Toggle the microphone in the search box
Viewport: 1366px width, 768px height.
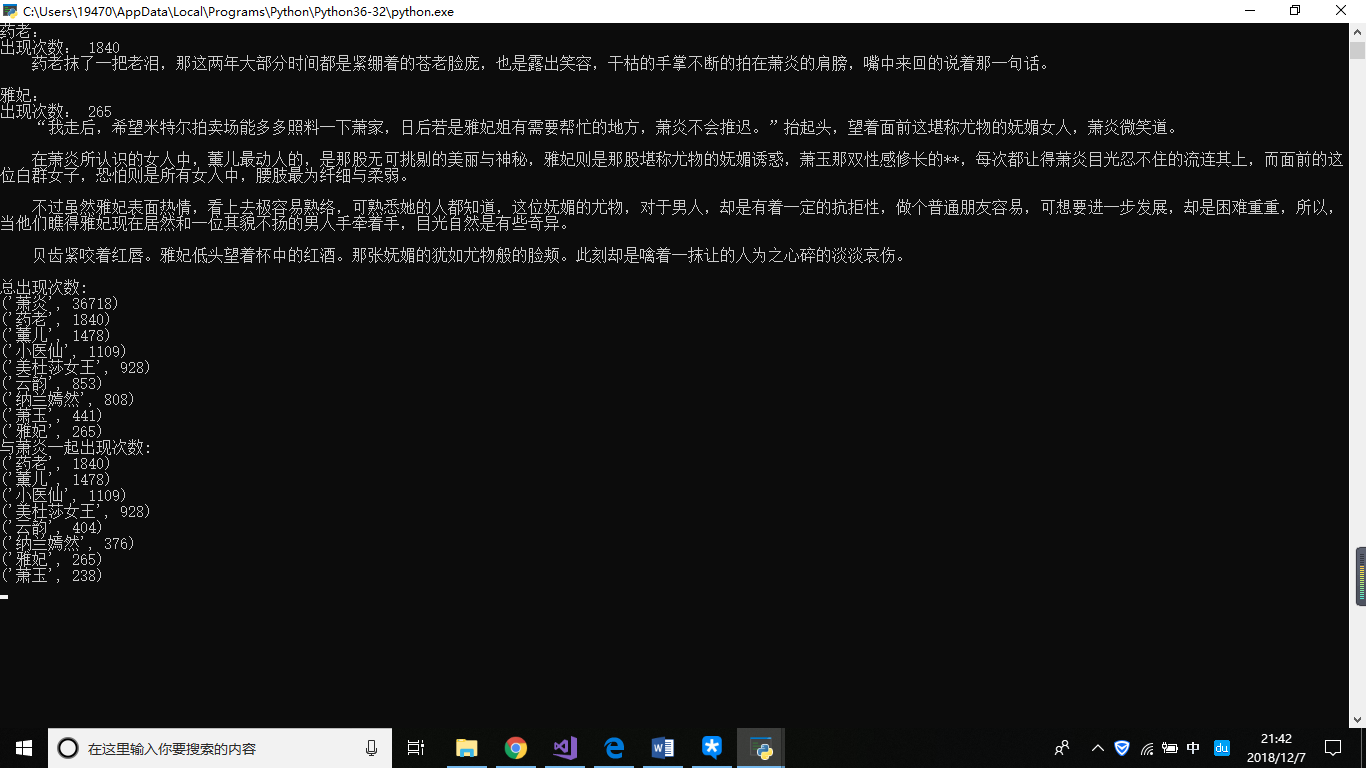370,747
